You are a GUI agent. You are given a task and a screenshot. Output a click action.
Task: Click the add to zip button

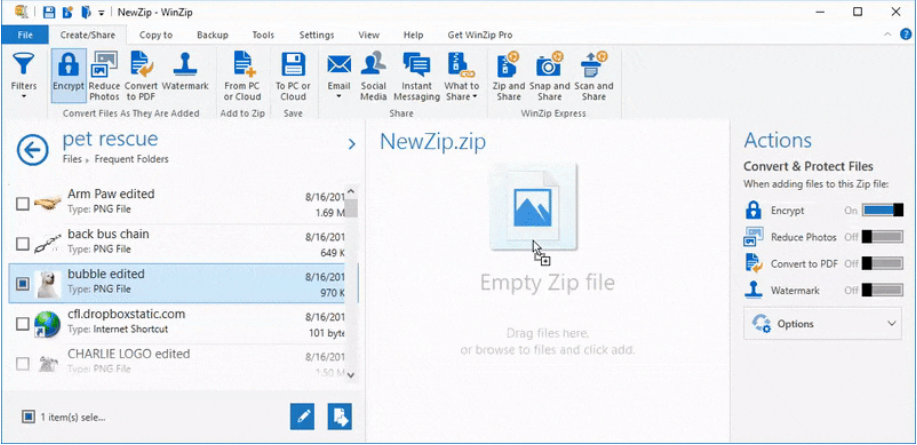click(x=340, y=417)
